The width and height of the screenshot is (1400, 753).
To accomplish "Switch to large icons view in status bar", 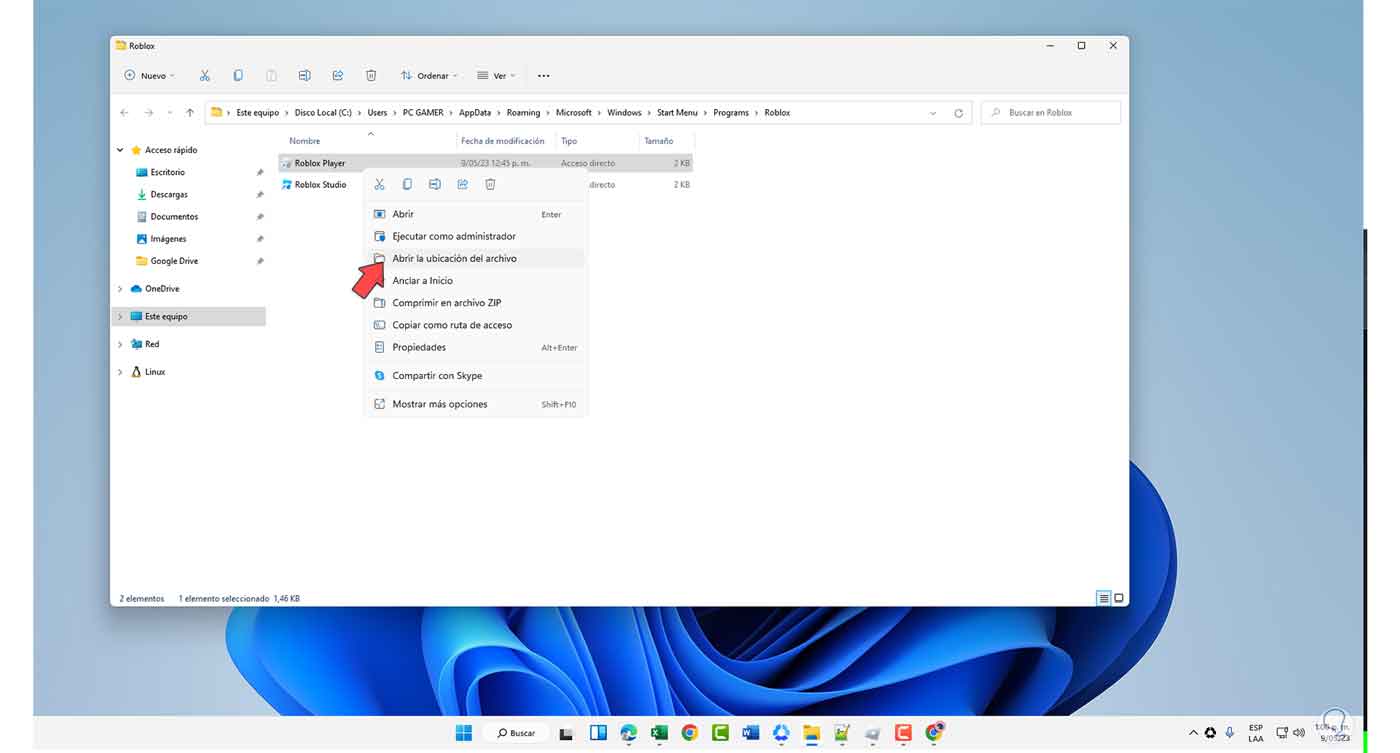I will 1119,598.
